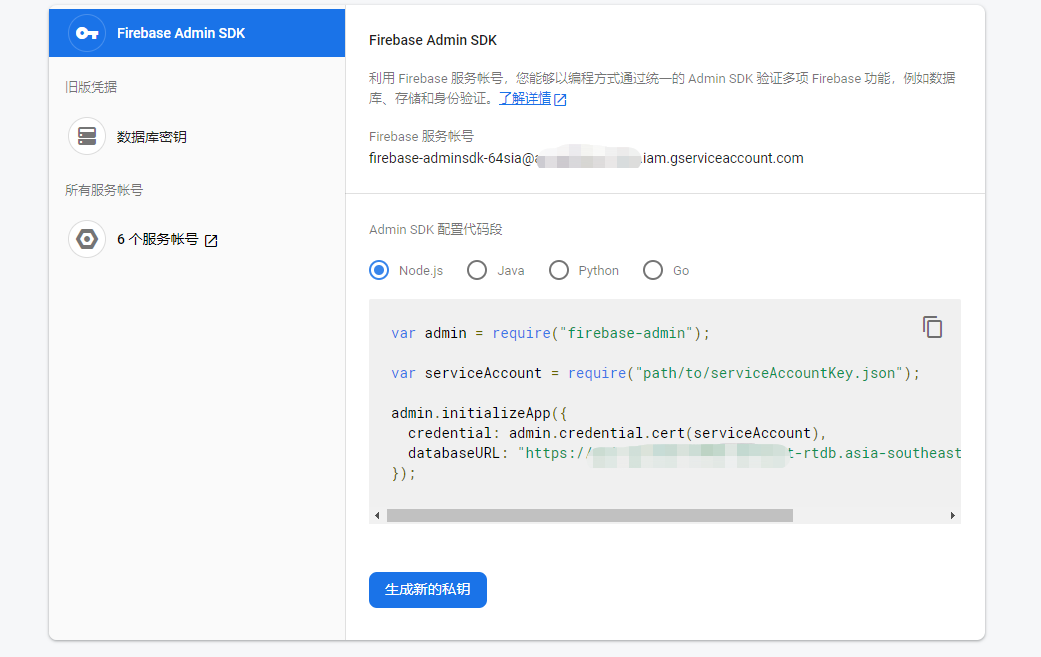
Task: Click the code scrollbar right arrow
Action: [953, 516]
